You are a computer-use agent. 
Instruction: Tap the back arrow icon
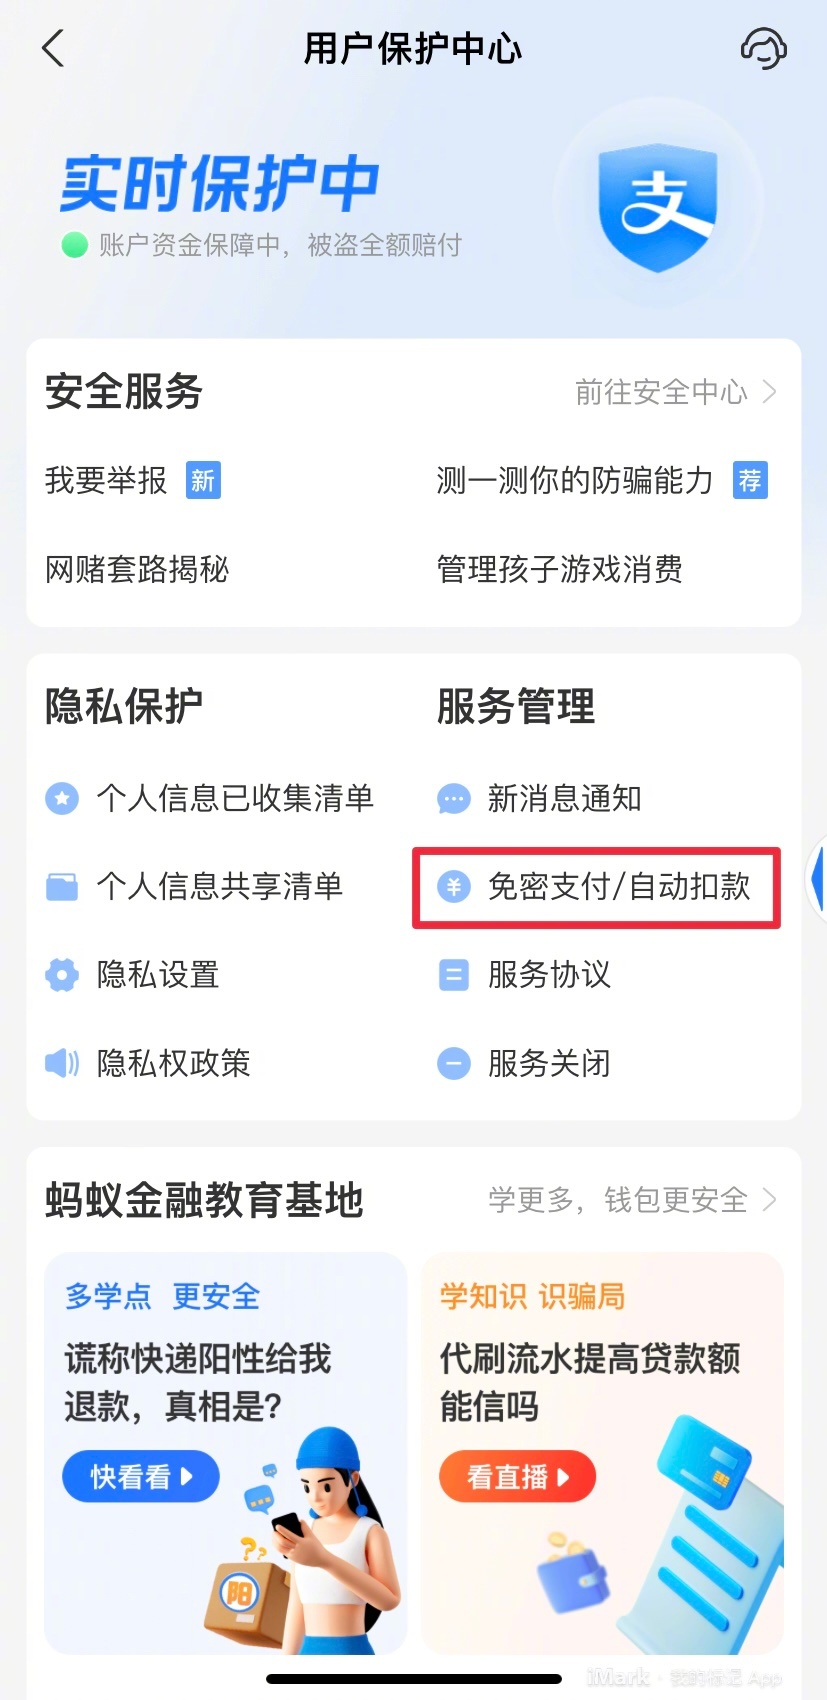pyautogui.click(x=54, y=48)
